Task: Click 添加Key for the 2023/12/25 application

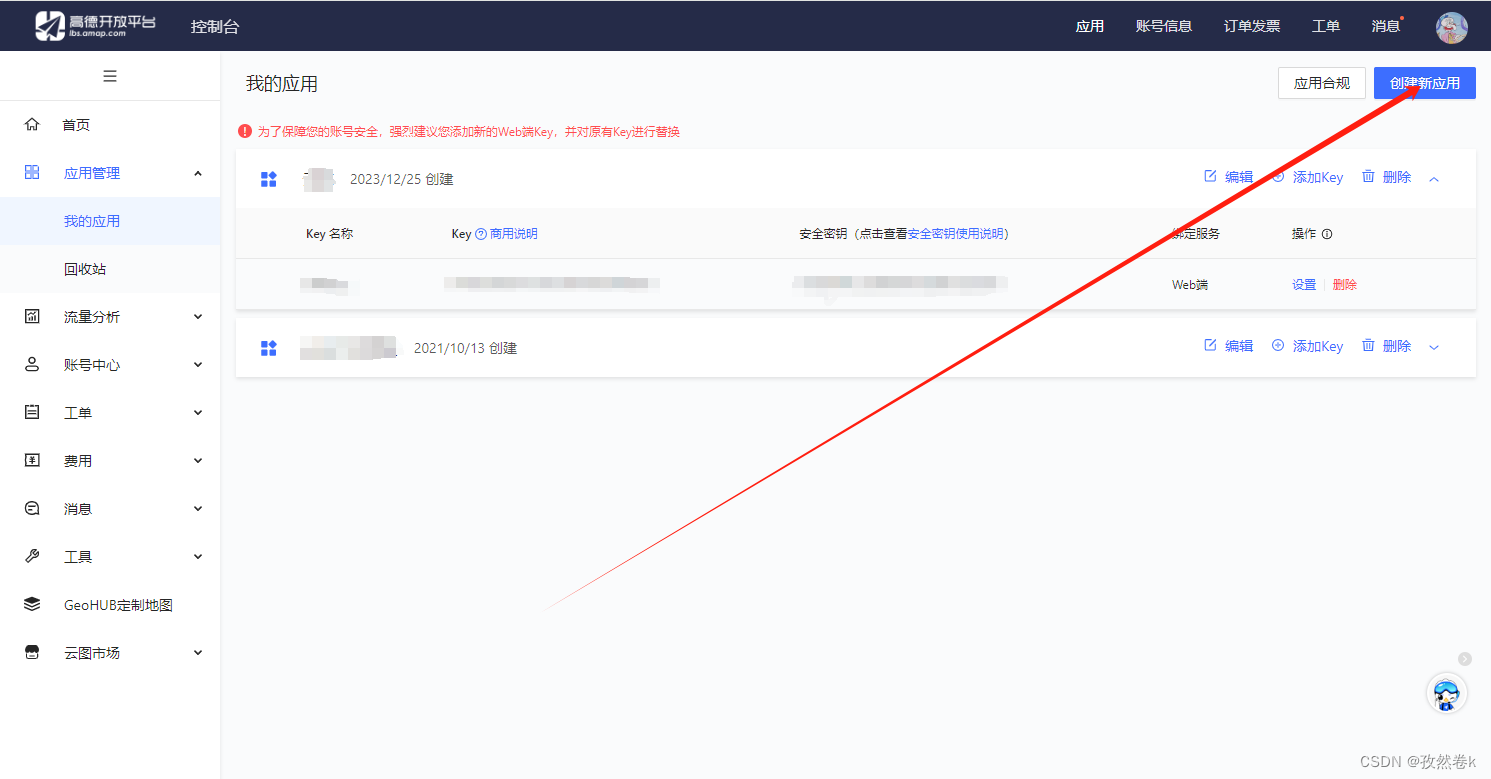Action: [x=1308, y=177]
